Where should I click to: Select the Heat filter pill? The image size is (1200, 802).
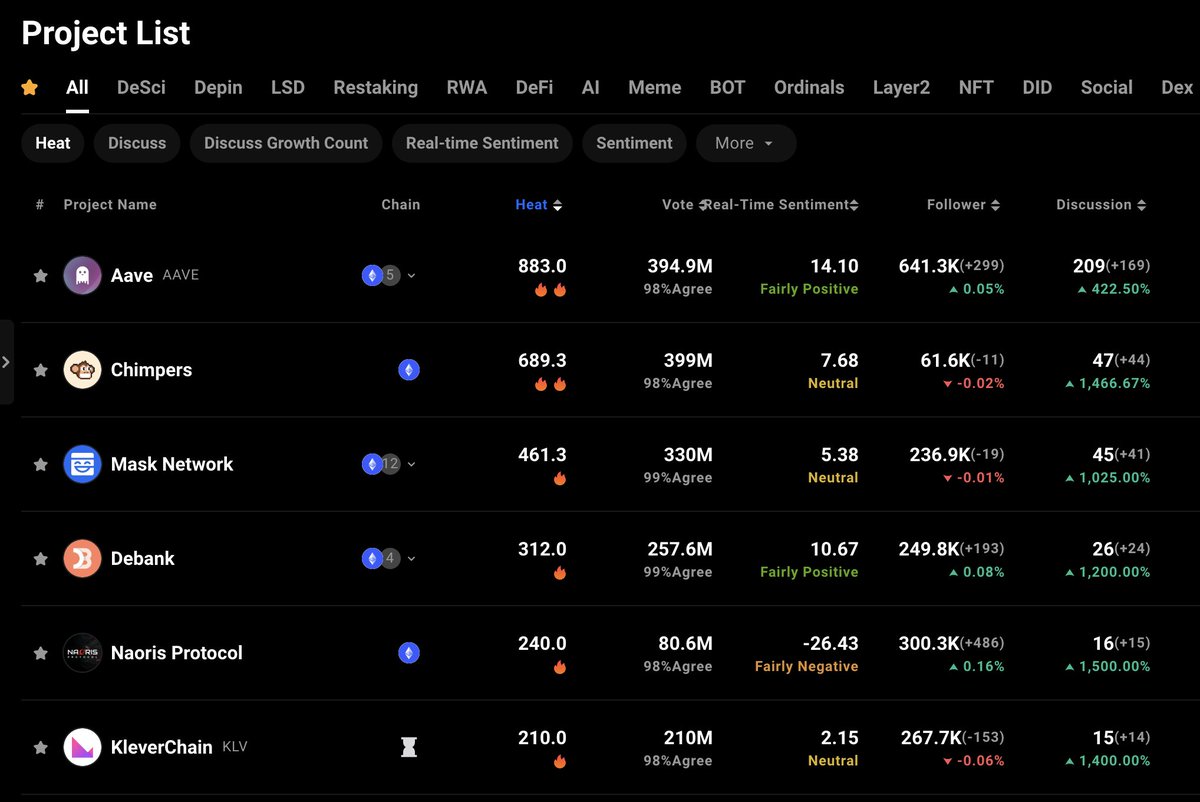(53, 143)
